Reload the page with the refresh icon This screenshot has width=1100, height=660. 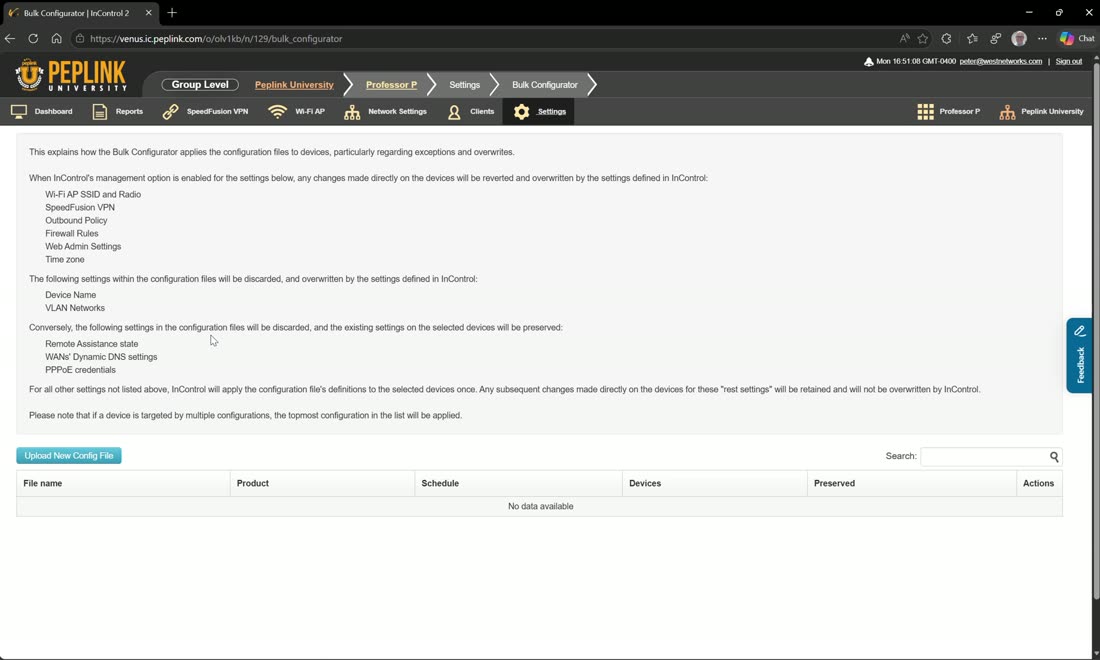tap(33, 39)
